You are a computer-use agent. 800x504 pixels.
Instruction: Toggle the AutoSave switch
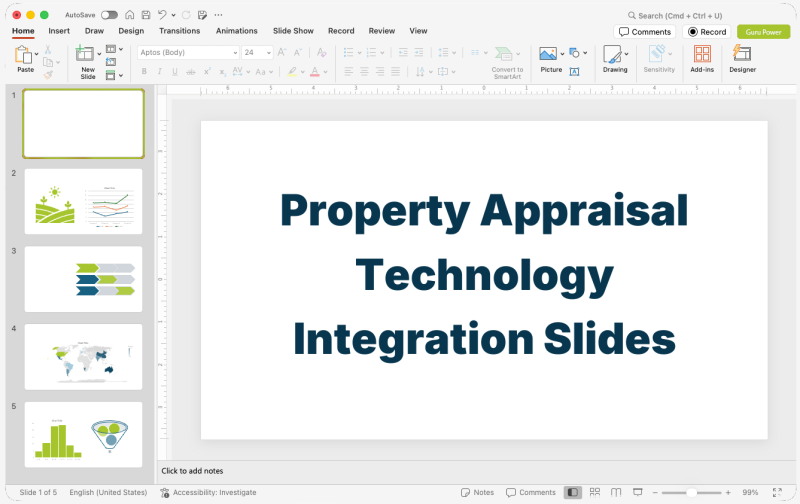pos(109,15)
